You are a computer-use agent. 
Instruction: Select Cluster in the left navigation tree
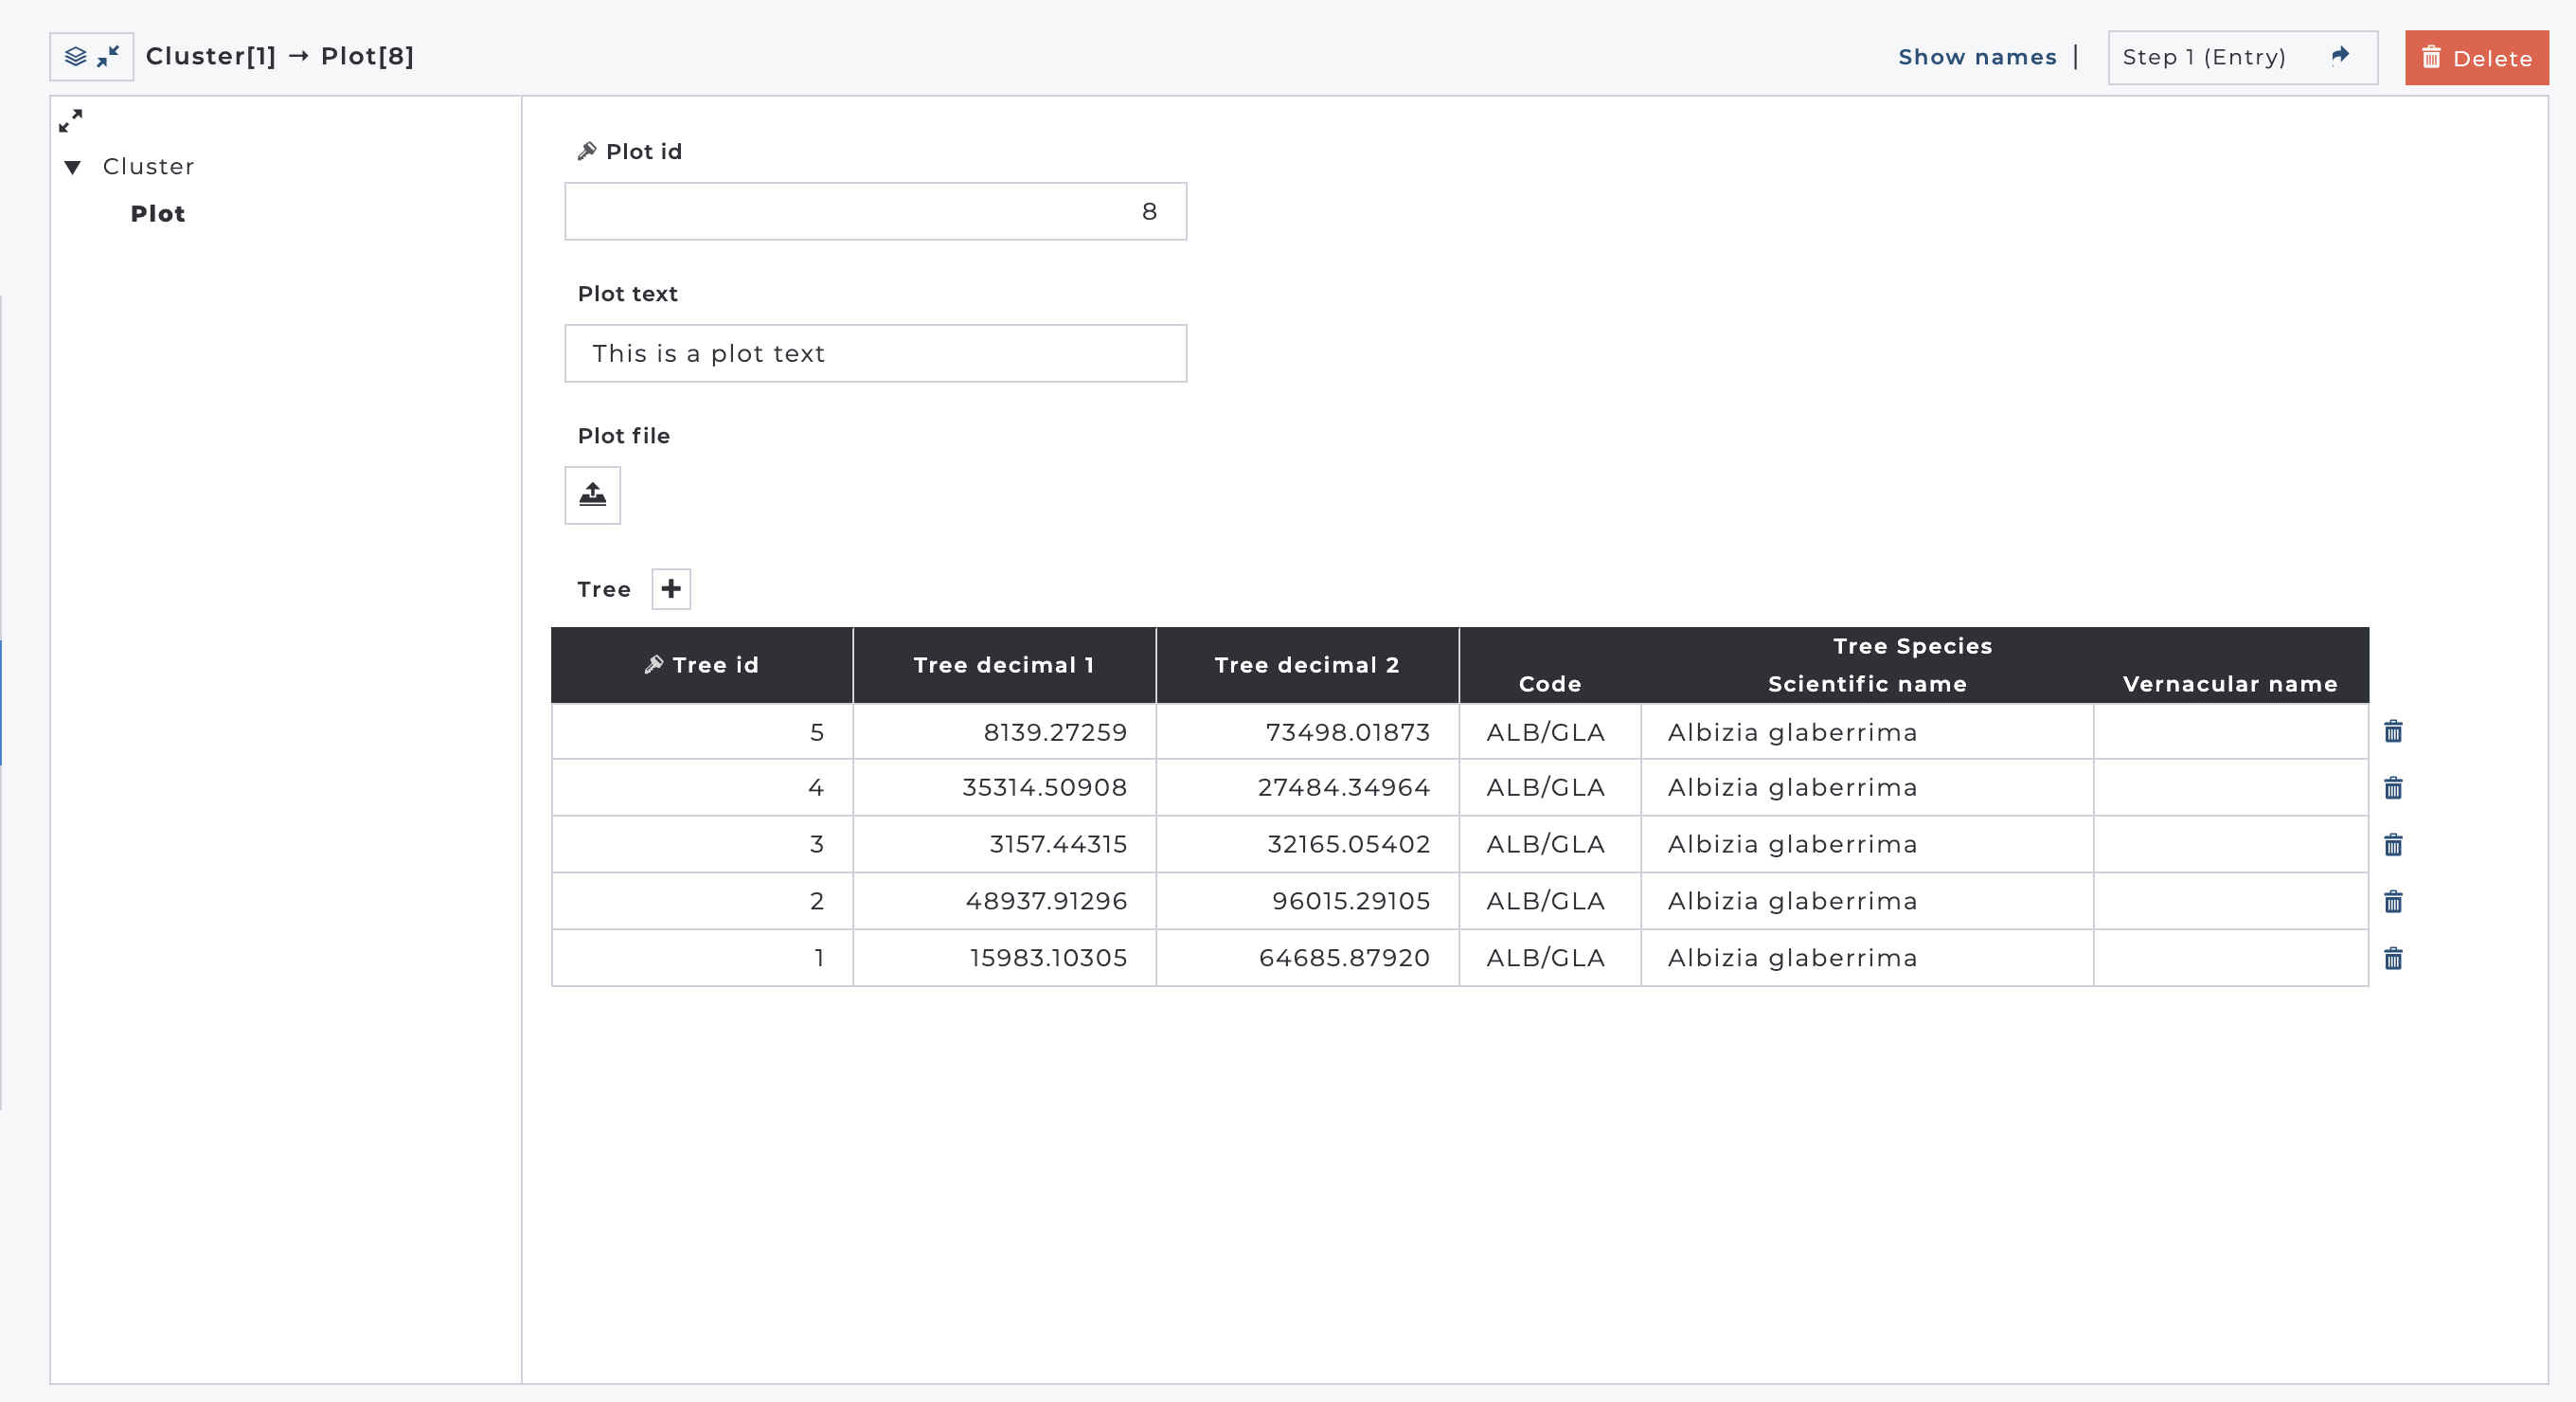coord(148,166)
